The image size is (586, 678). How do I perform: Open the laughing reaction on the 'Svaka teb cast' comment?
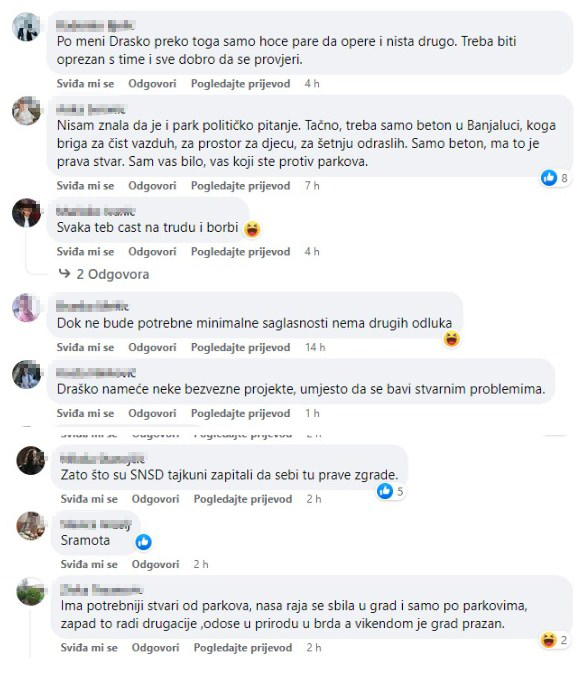(x=252, y=229)
